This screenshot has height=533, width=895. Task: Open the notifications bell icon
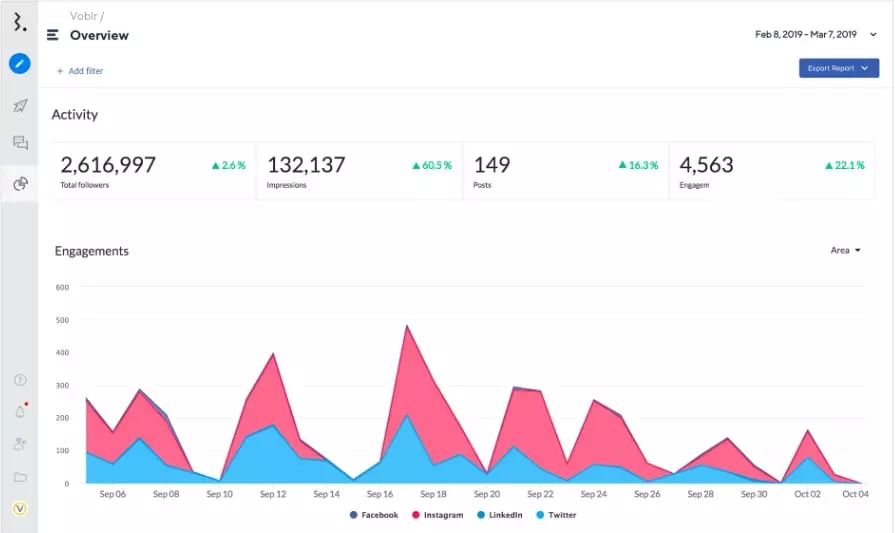tap(20, 412)
